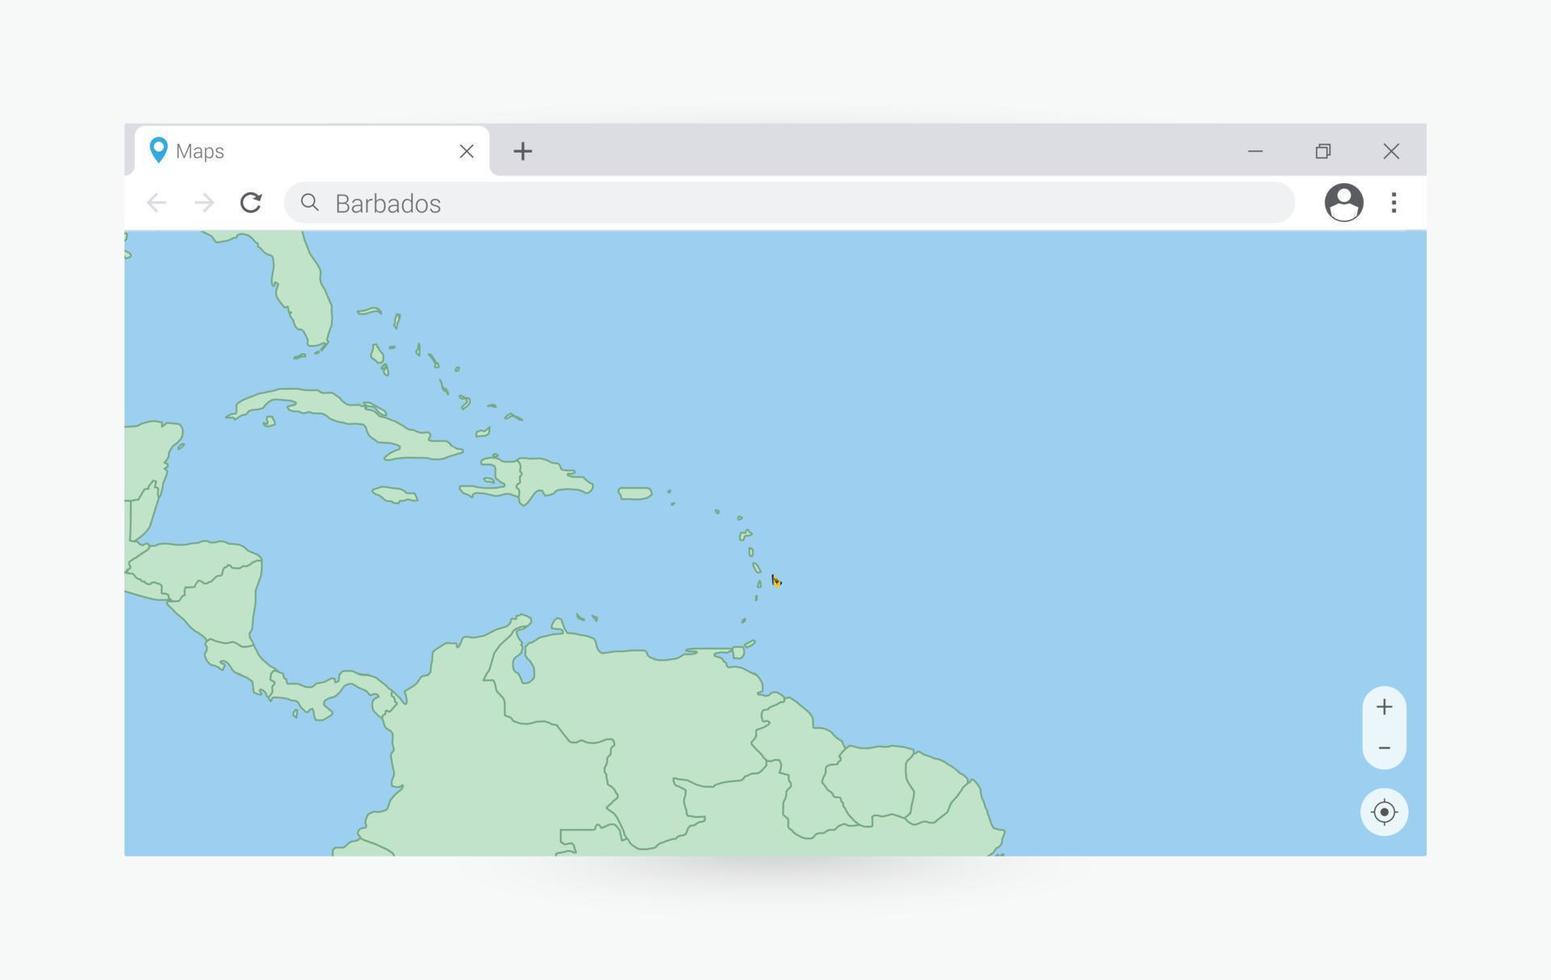Minimize the browser window
The height and width of the screenshot is (980, 1551).
[x=1255, y=151]
